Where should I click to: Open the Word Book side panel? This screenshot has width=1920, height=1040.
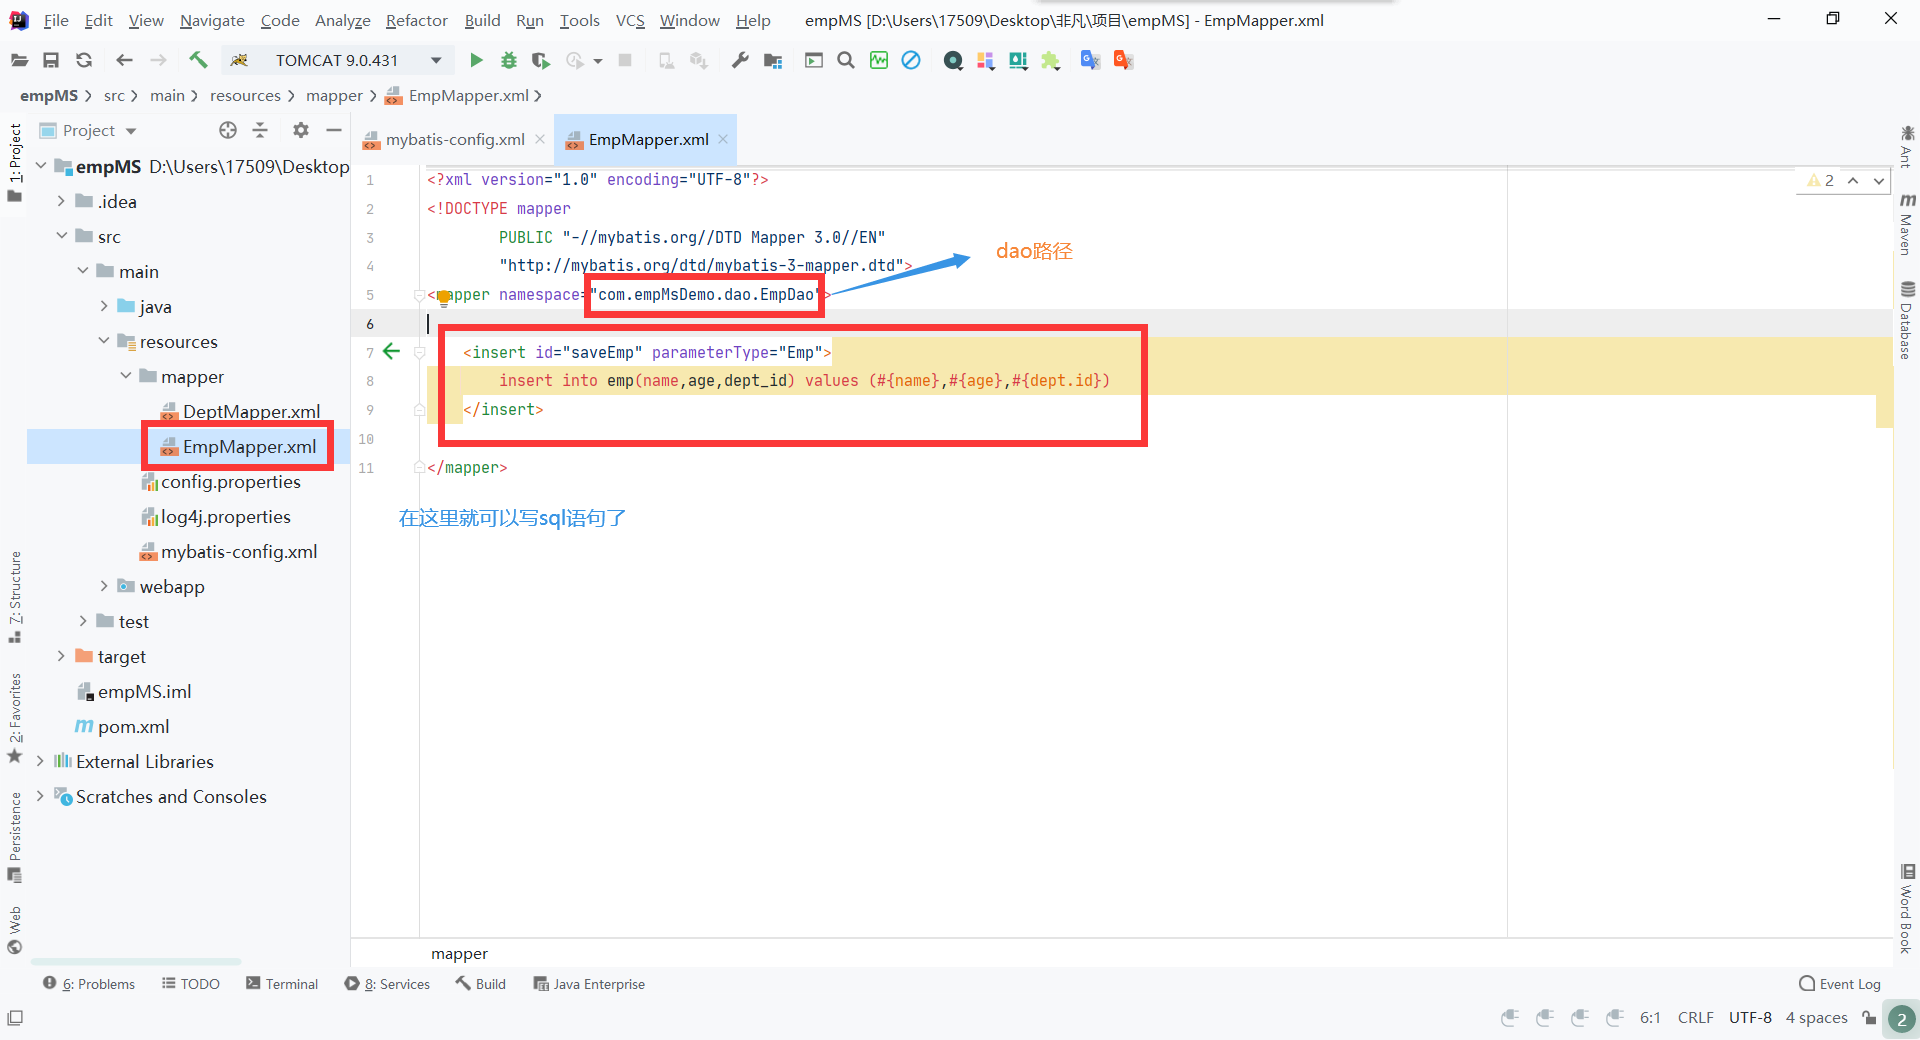tap(1907, 909)
